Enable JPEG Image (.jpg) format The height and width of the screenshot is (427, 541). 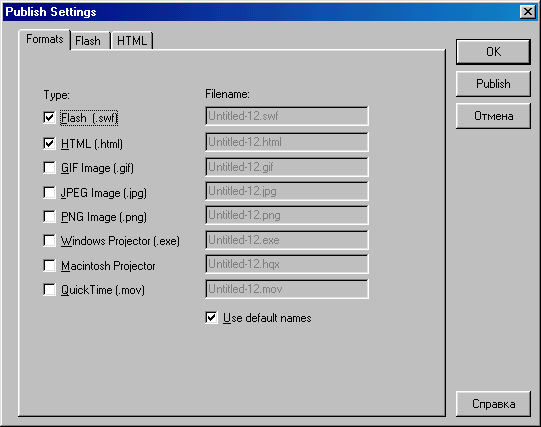pyautogui.click(x=49, y=192)
